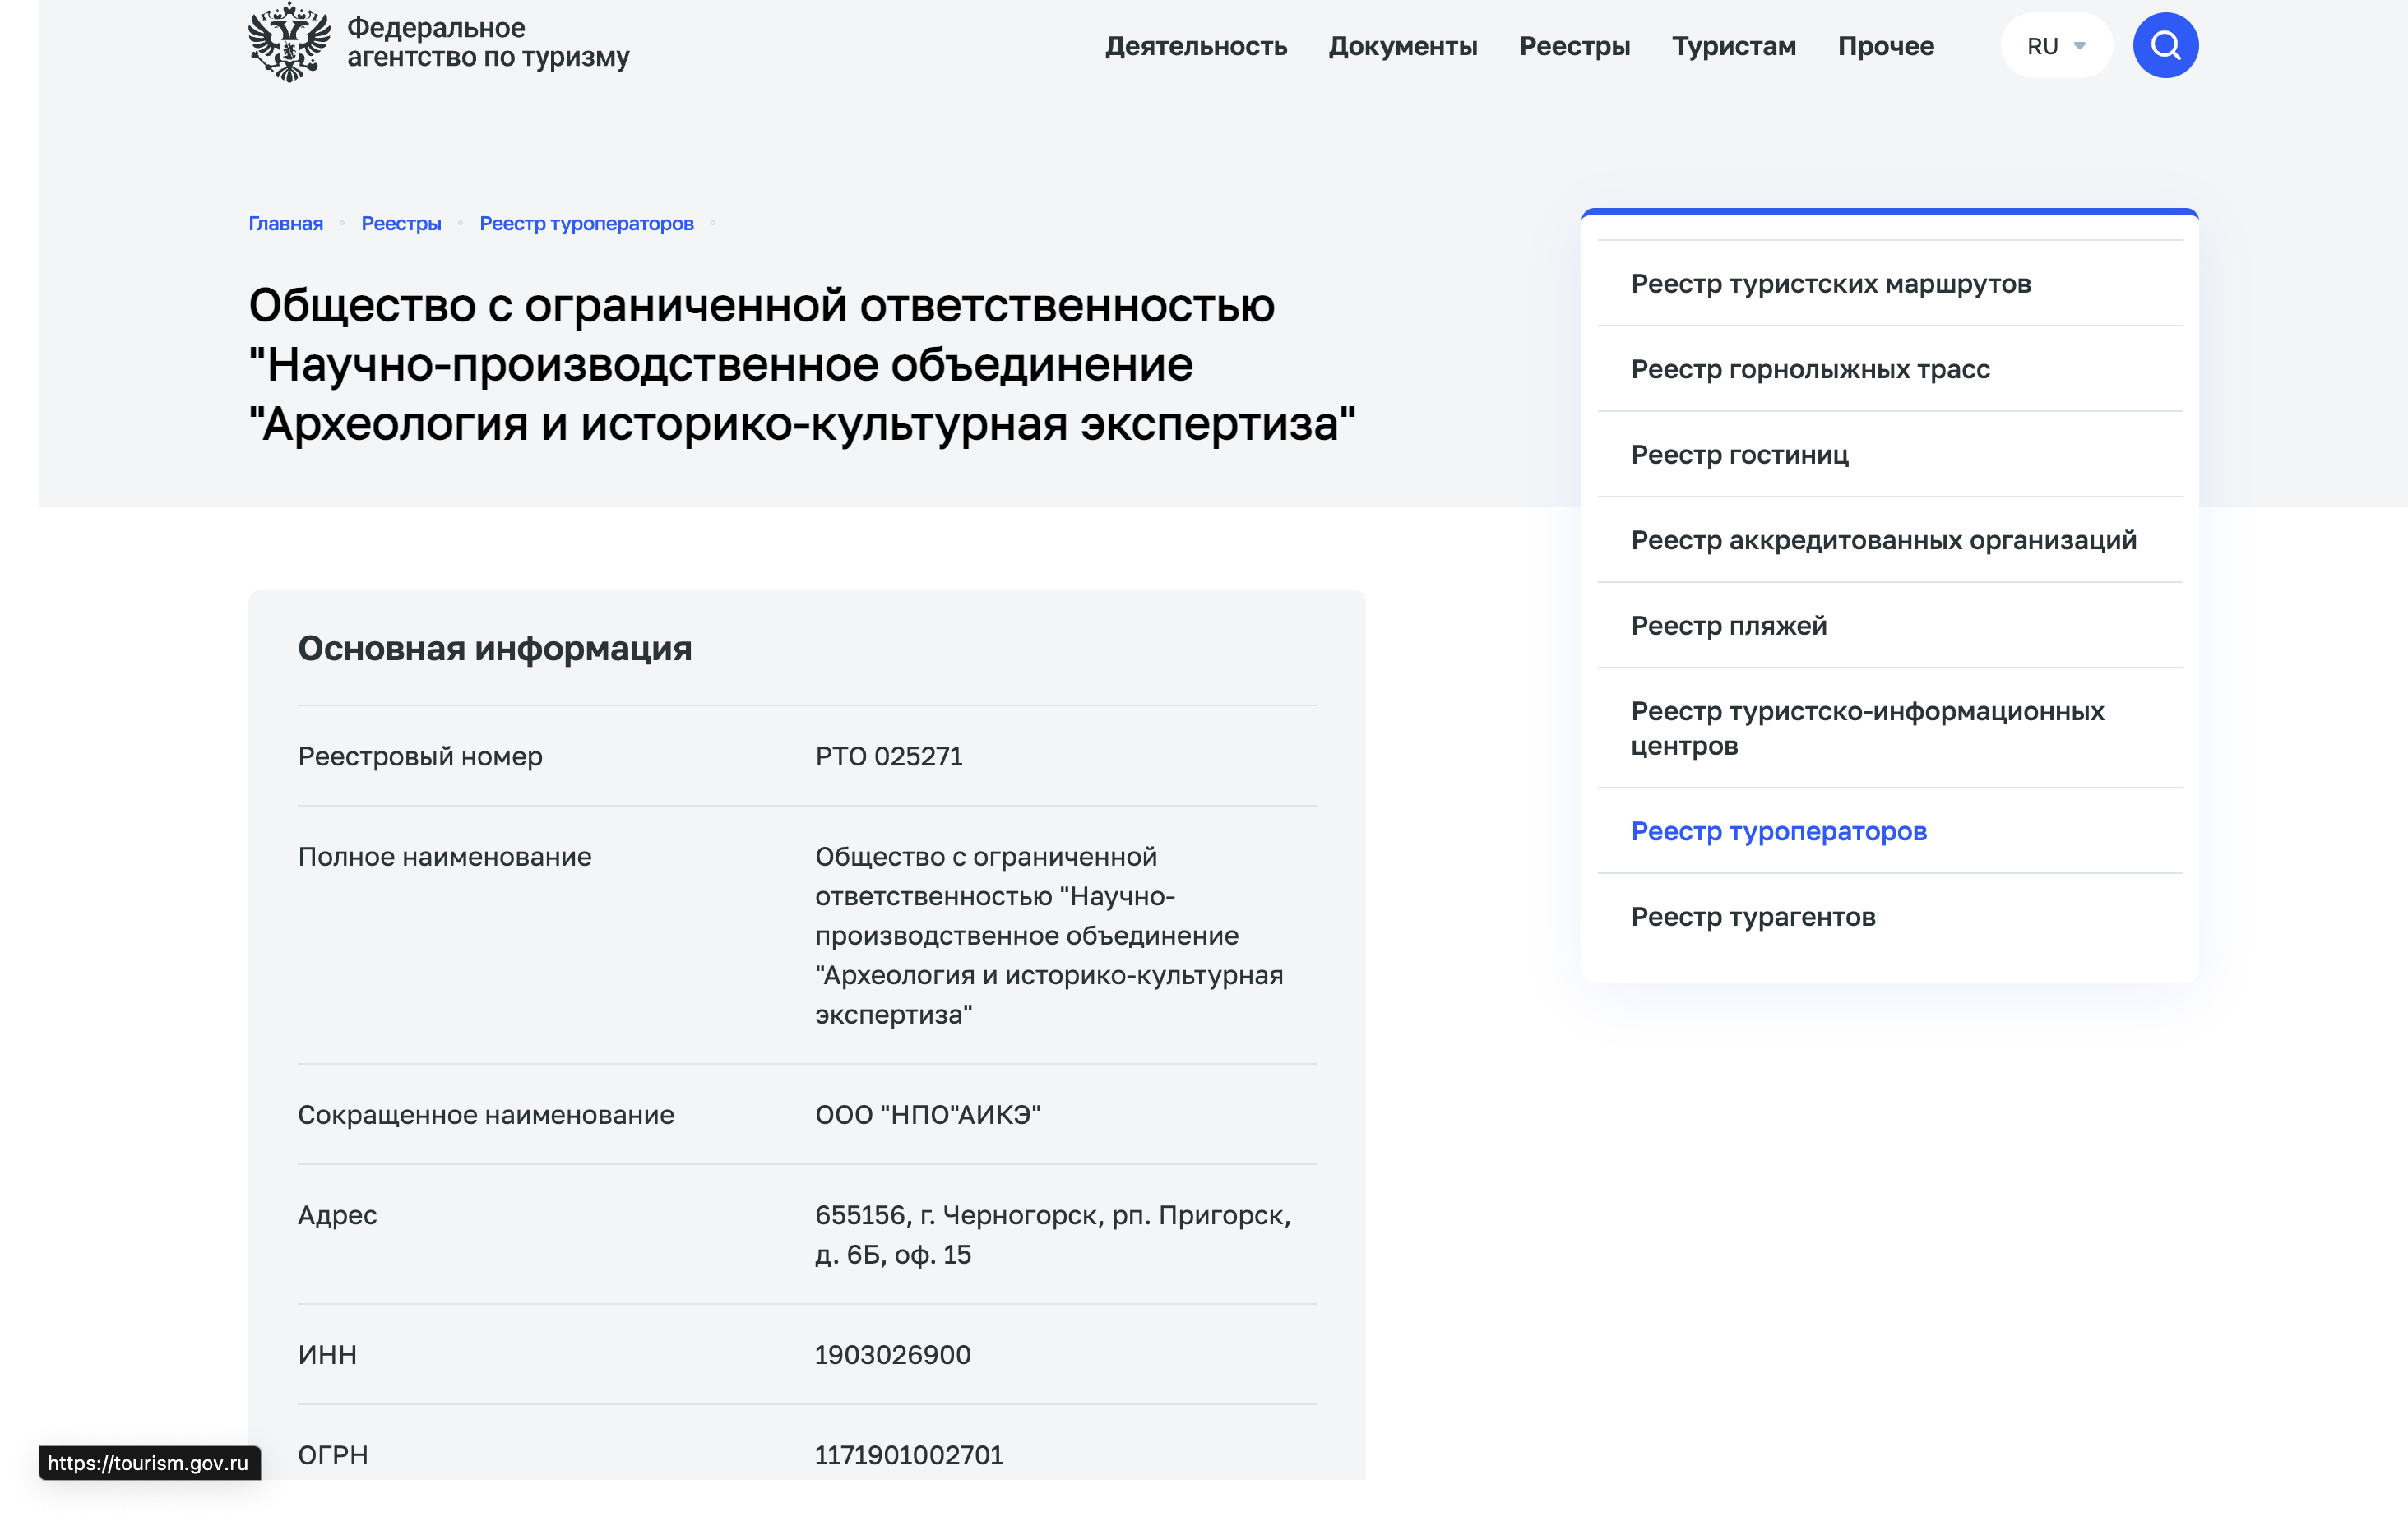The width and height of the screenshot is (2408, 1526).
Task: Select the active Реестр туроператоров sidebar link
Action: tap(1778, 831)
